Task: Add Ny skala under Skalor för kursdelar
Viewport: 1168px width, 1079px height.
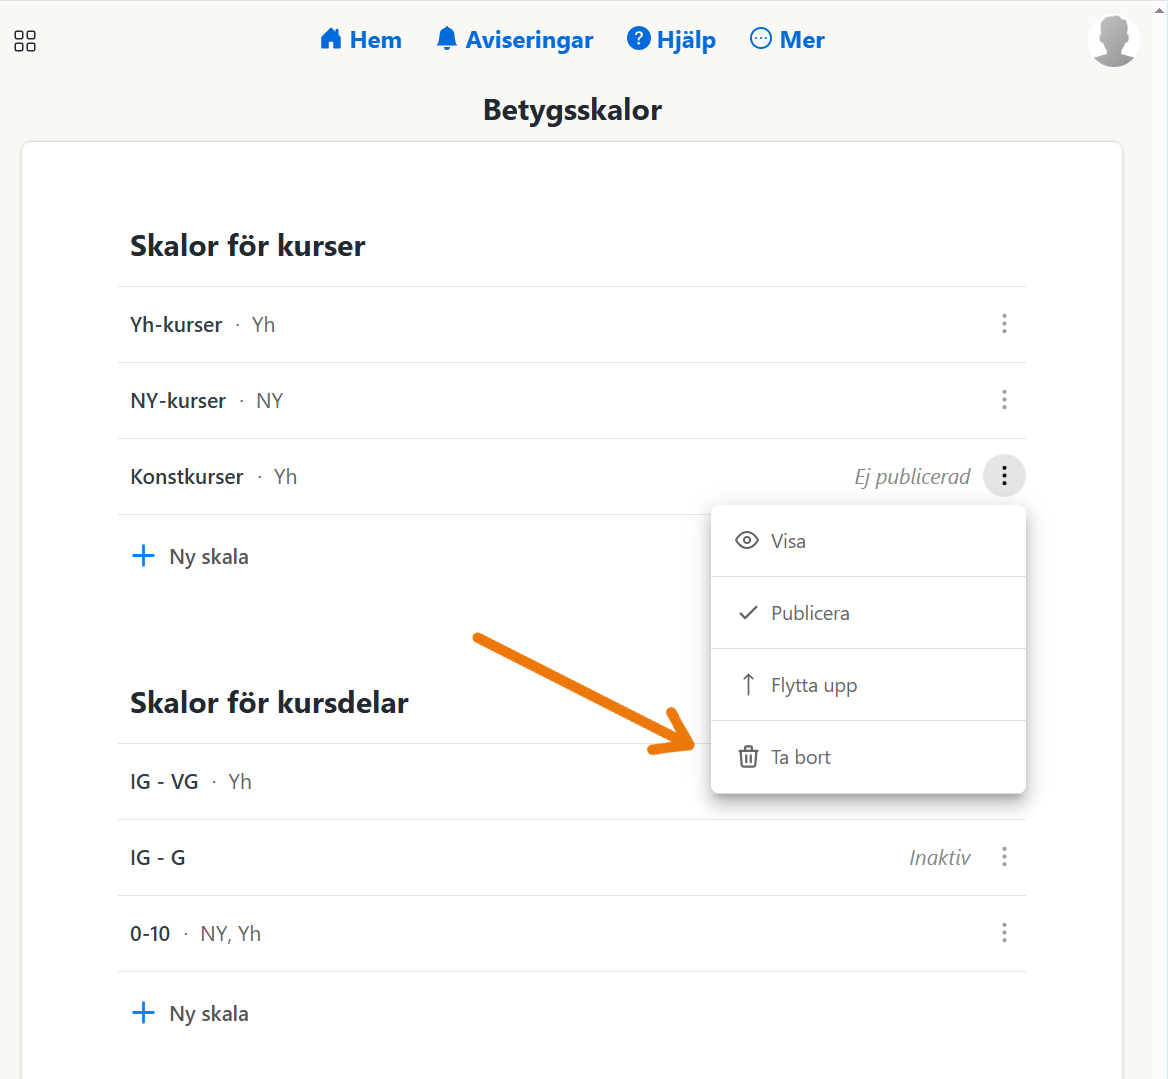Action: pyautogui.click(x=190, y=1014)
